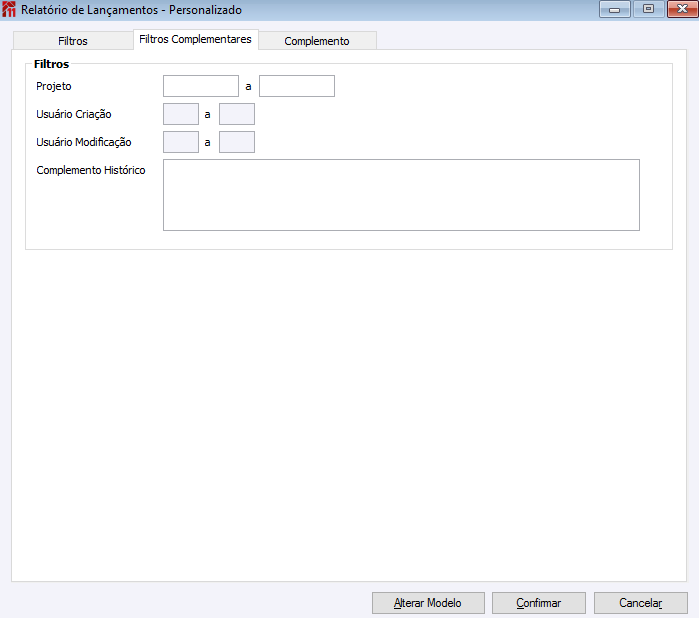Click the Usuário Criação label
The width and height of the screenshot is (699, 618).
tap(74, 114)
